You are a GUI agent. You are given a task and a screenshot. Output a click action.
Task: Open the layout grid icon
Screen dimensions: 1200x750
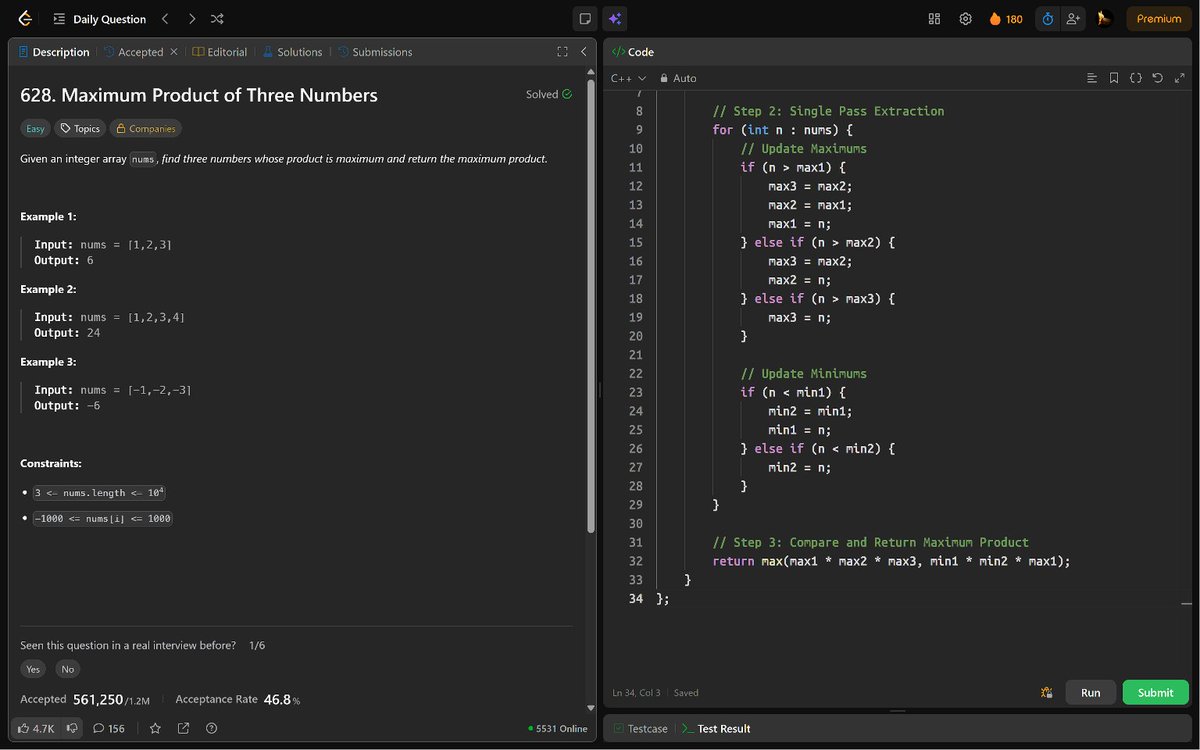point(934,19)
